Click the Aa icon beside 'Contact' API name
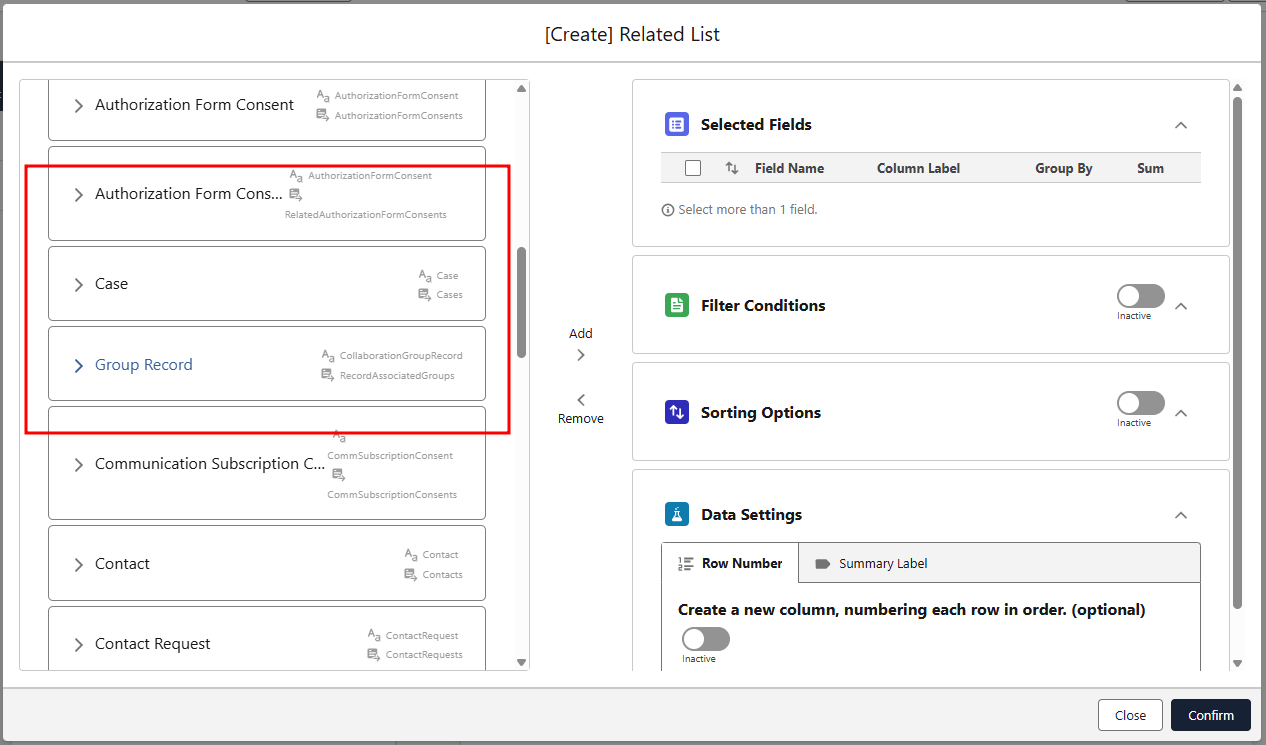This screenshot has height=745, width=1266. click(411, 555)
